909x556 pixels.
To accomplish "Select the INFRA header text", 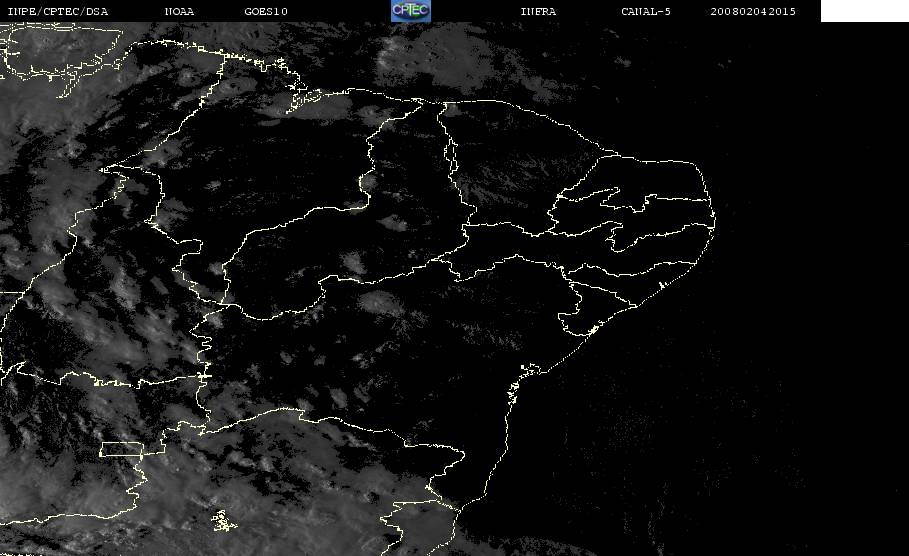I will pos(538,11).
